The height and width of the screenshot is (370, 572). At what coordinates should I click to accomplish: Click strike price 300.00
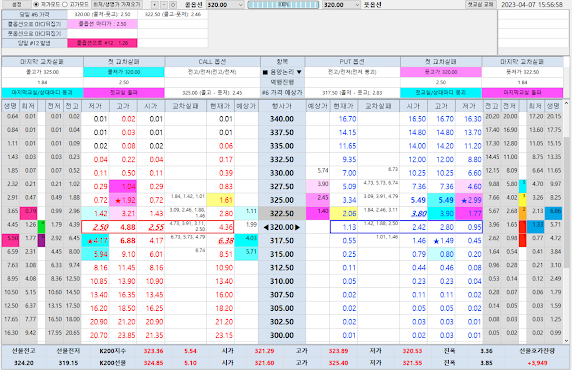pyautogui.click(x=282, y=335)
